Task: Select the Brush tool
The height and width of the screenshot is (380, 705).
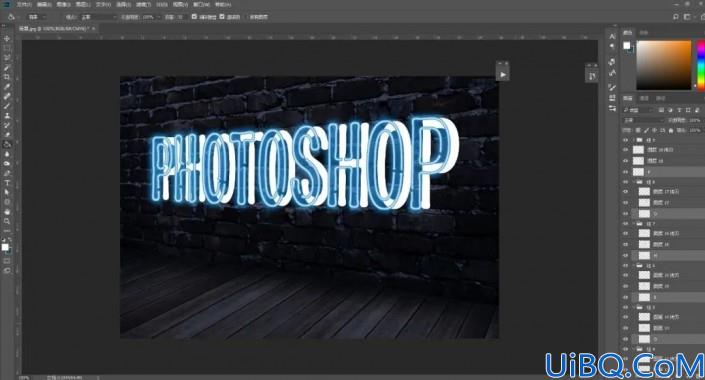Action: [x=7, y=106]
